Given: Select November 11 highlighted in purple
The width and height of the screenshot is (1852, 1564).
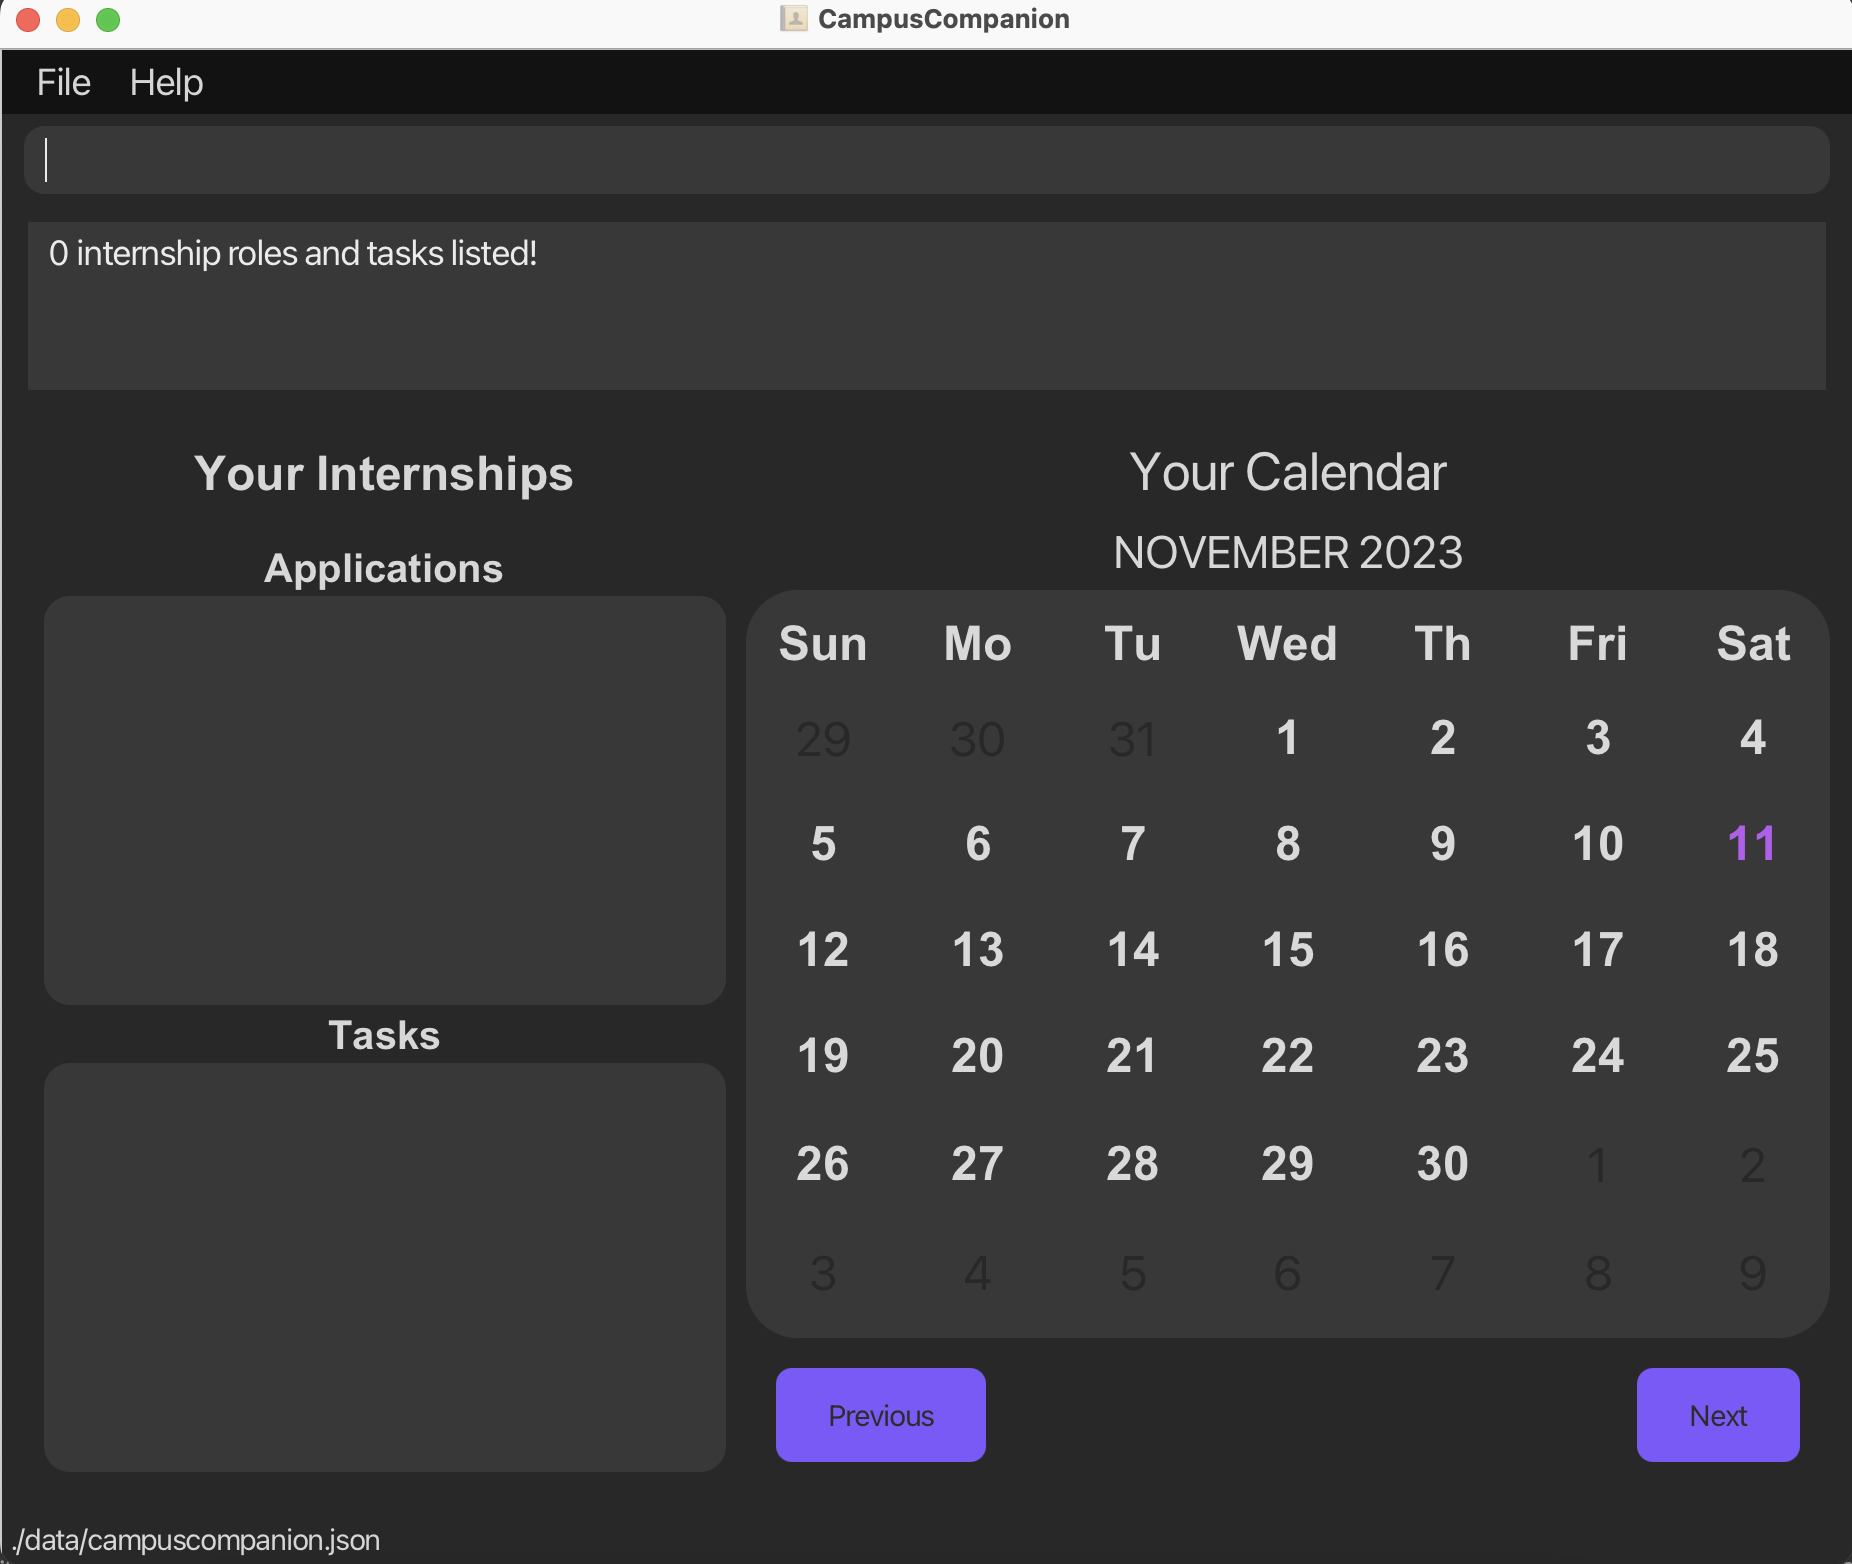Looking at the screenshot, I should [1752, 844].
